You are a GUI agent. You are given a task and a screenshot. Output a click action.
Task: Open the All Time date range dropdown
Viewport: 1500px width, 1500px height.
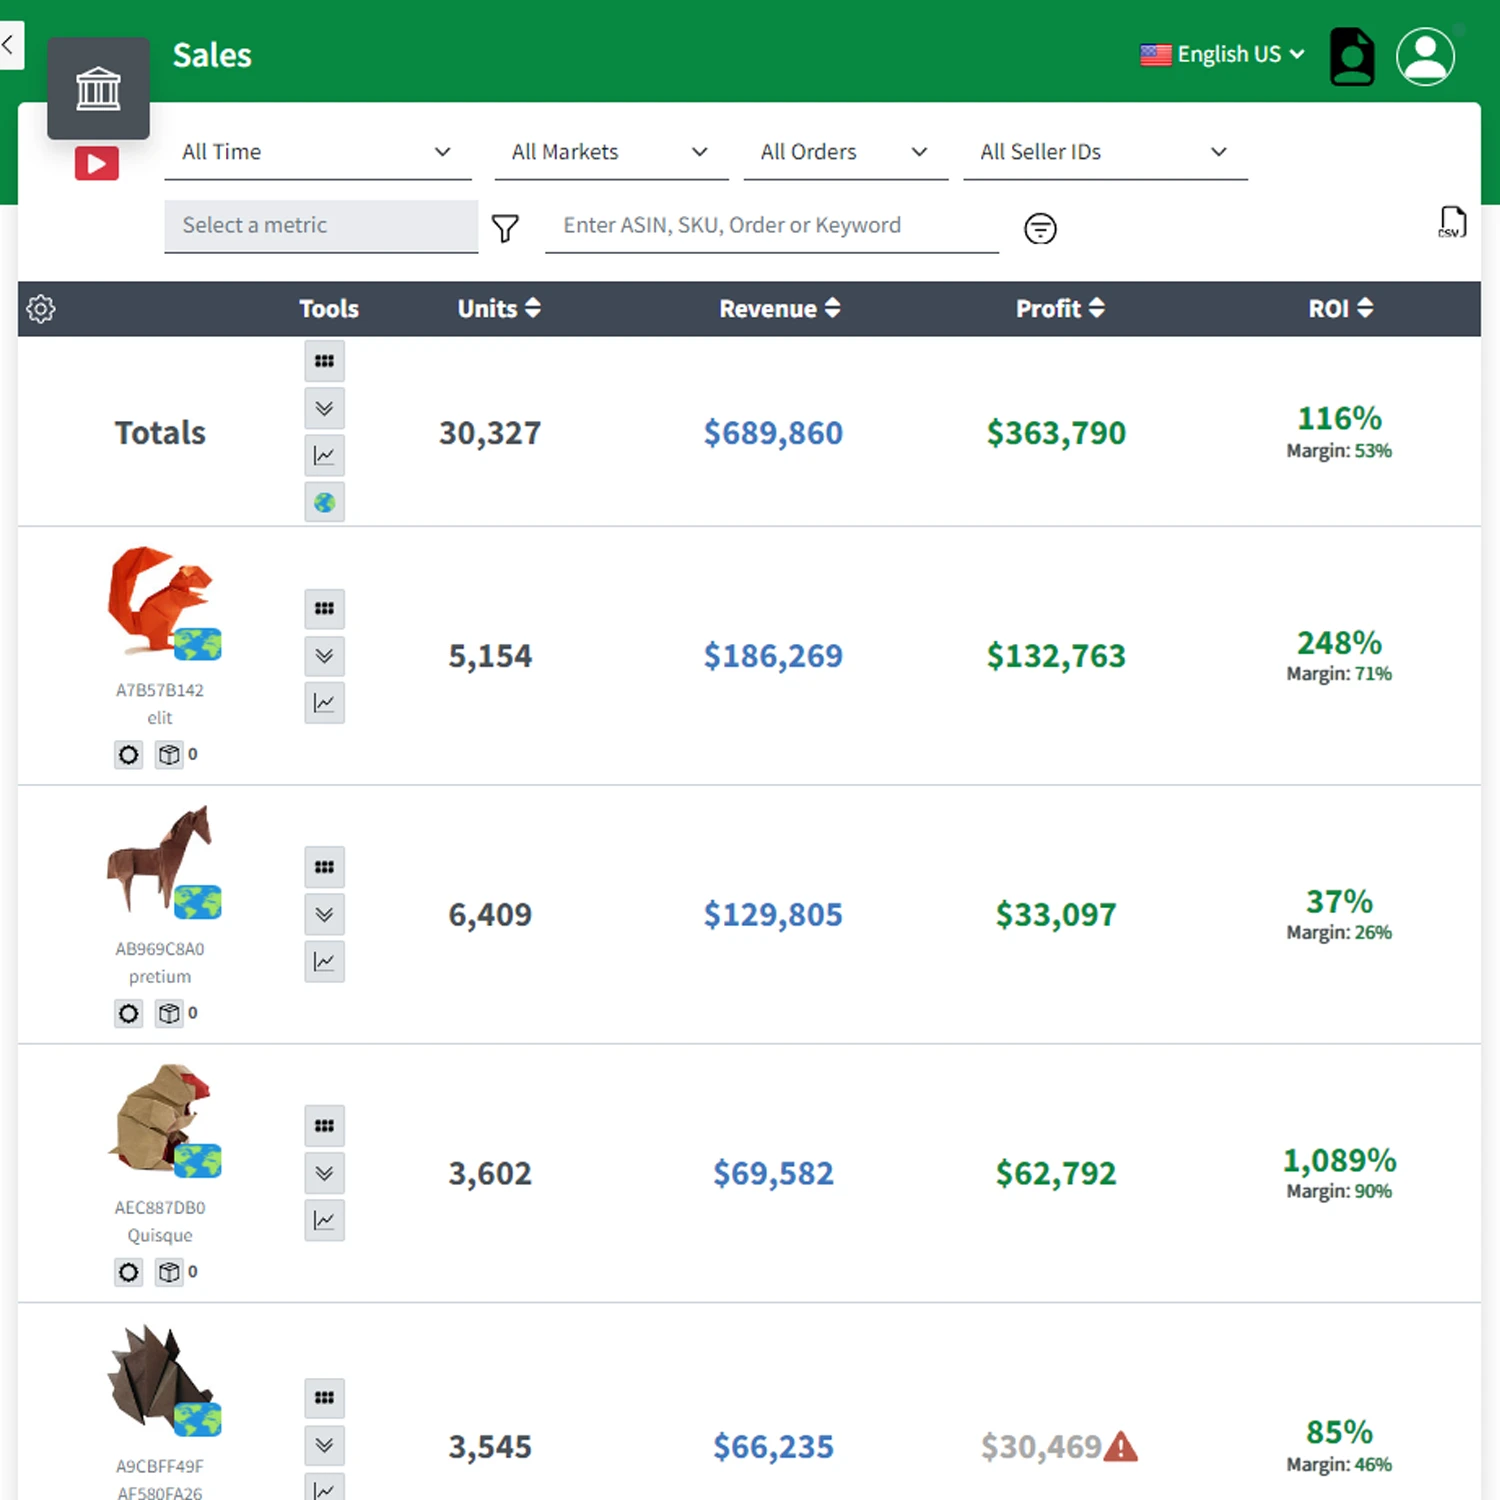coord(318,152)
